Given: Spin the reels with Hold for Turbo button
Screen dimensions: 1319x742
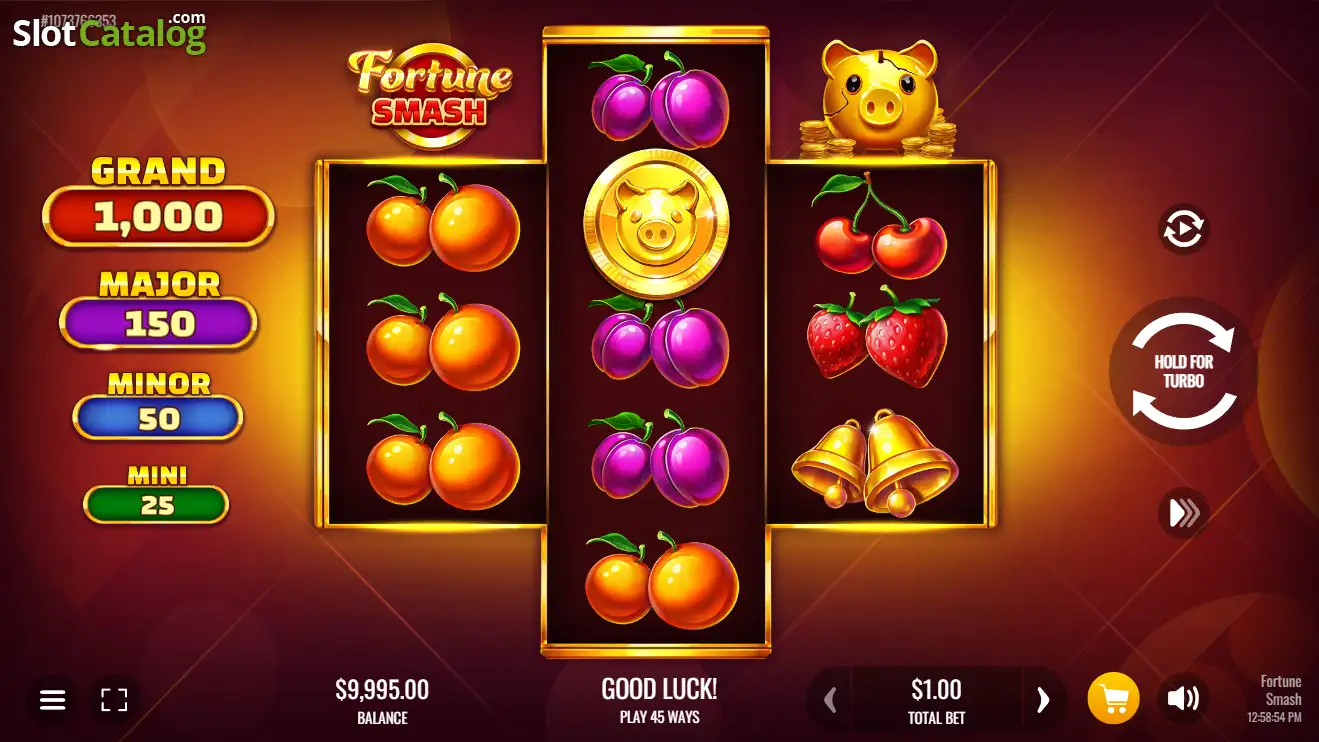Looking at the screenshot, I should (x=1183, y=371).
